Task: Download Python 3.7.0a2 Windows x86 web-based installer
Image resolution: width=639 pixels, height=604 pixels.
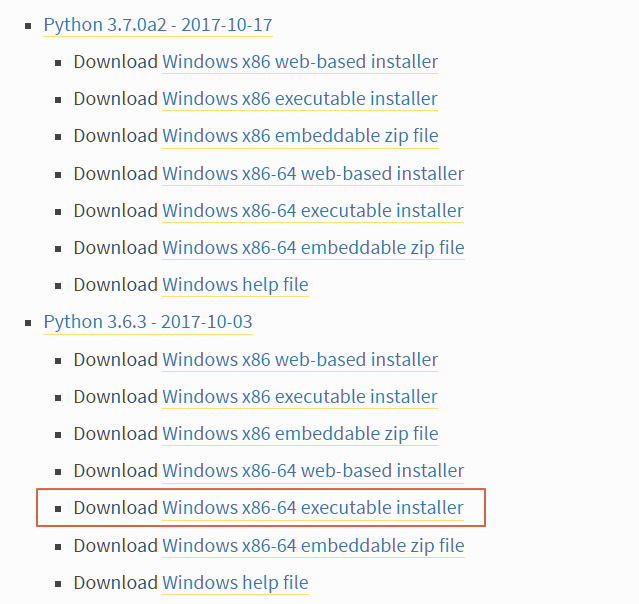Action: (x=300, y=62)
